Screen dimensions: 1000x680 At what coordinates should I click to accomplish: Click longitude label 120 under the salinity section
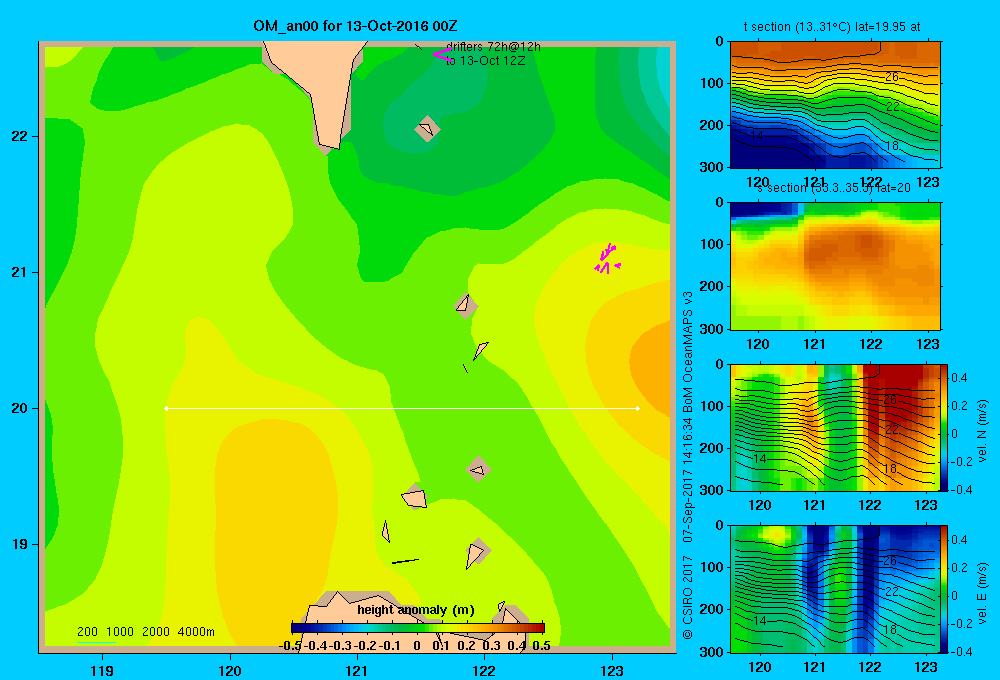click(758, 344)
